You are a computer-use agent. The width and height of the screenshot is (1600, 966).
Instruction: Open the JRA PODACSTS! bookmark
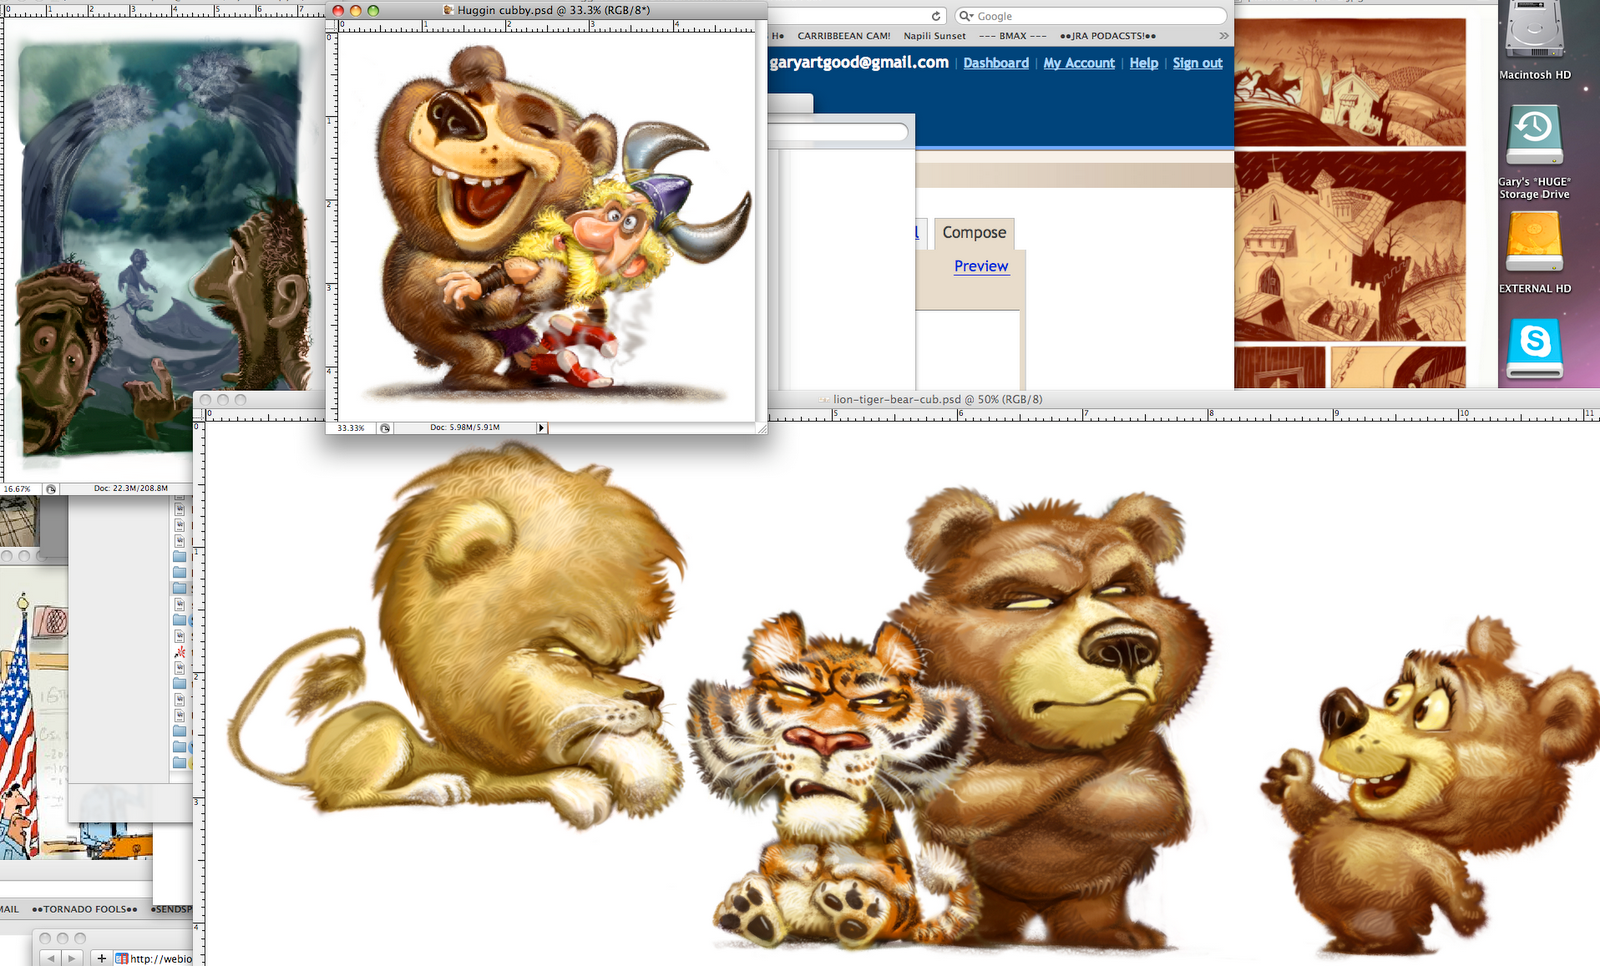(1108, 36)
